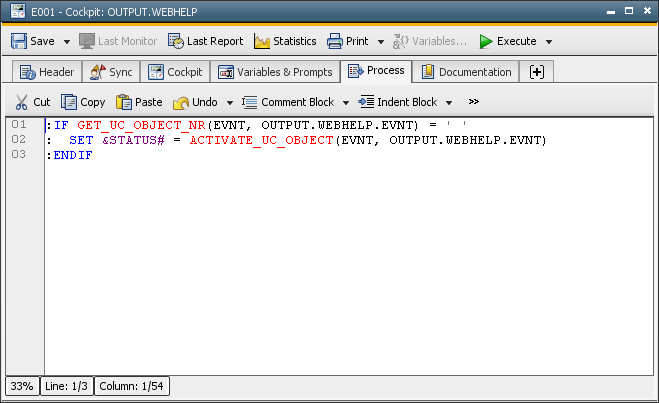Image resolution: width=659 pixels, height=403 pixels.
Task: Click GET_UC_OBJECT_NR in line 01
Action: click(141, 125)
